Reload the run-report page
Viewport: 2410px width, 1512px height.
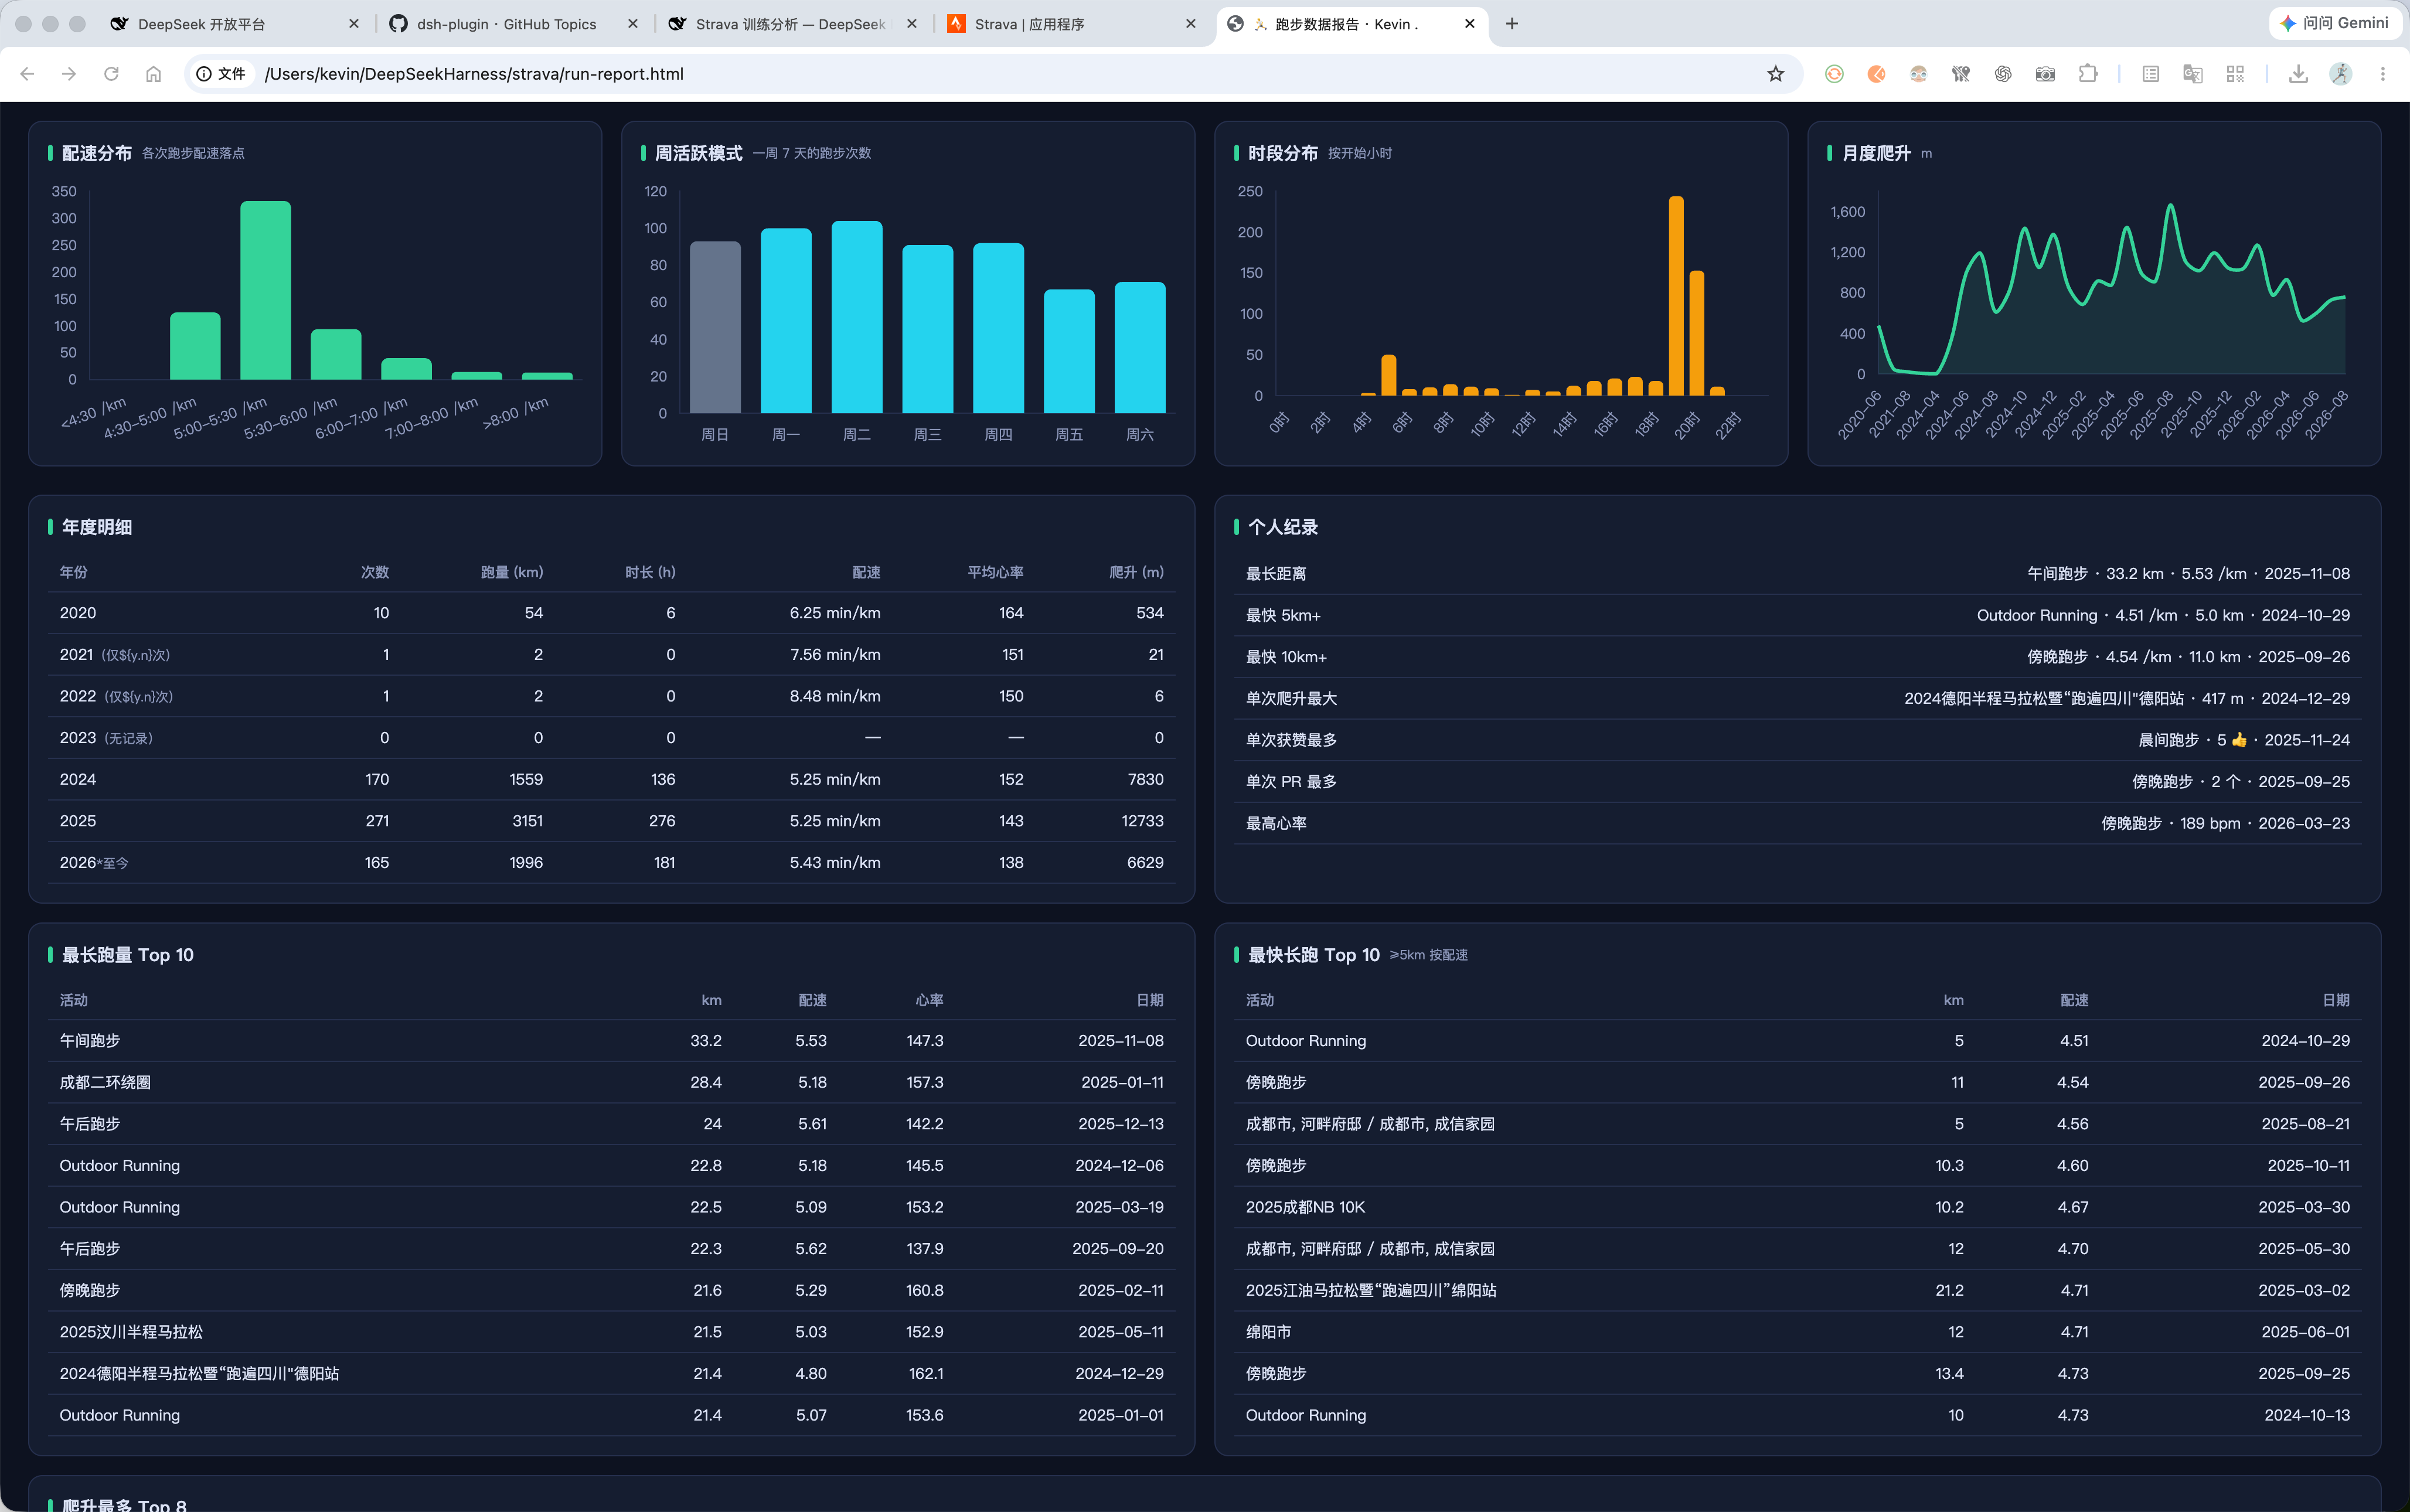[x=111, y=74]
